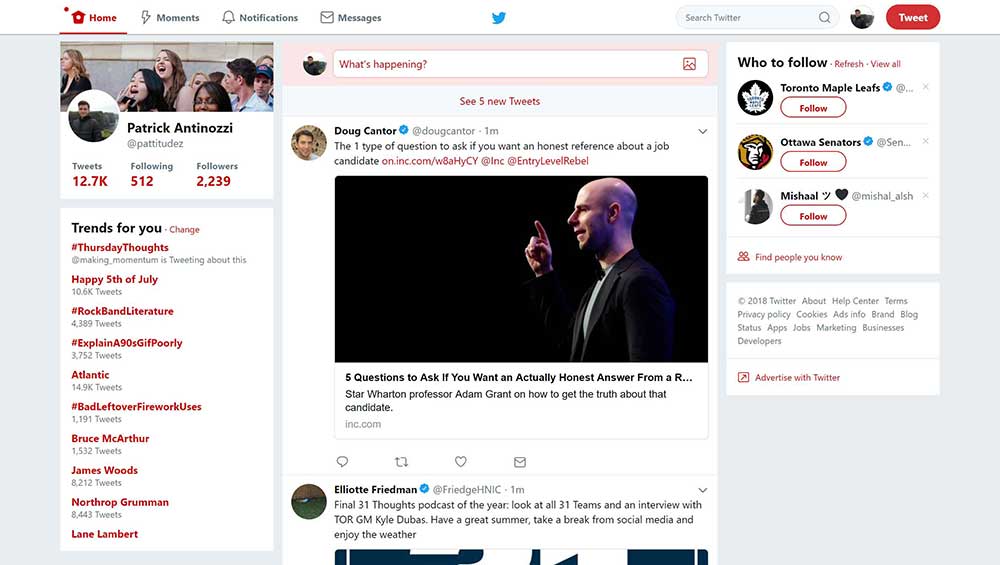Open Mishaal's profile picture
Screen dimensions: 1000x565
tap(755, 206)
